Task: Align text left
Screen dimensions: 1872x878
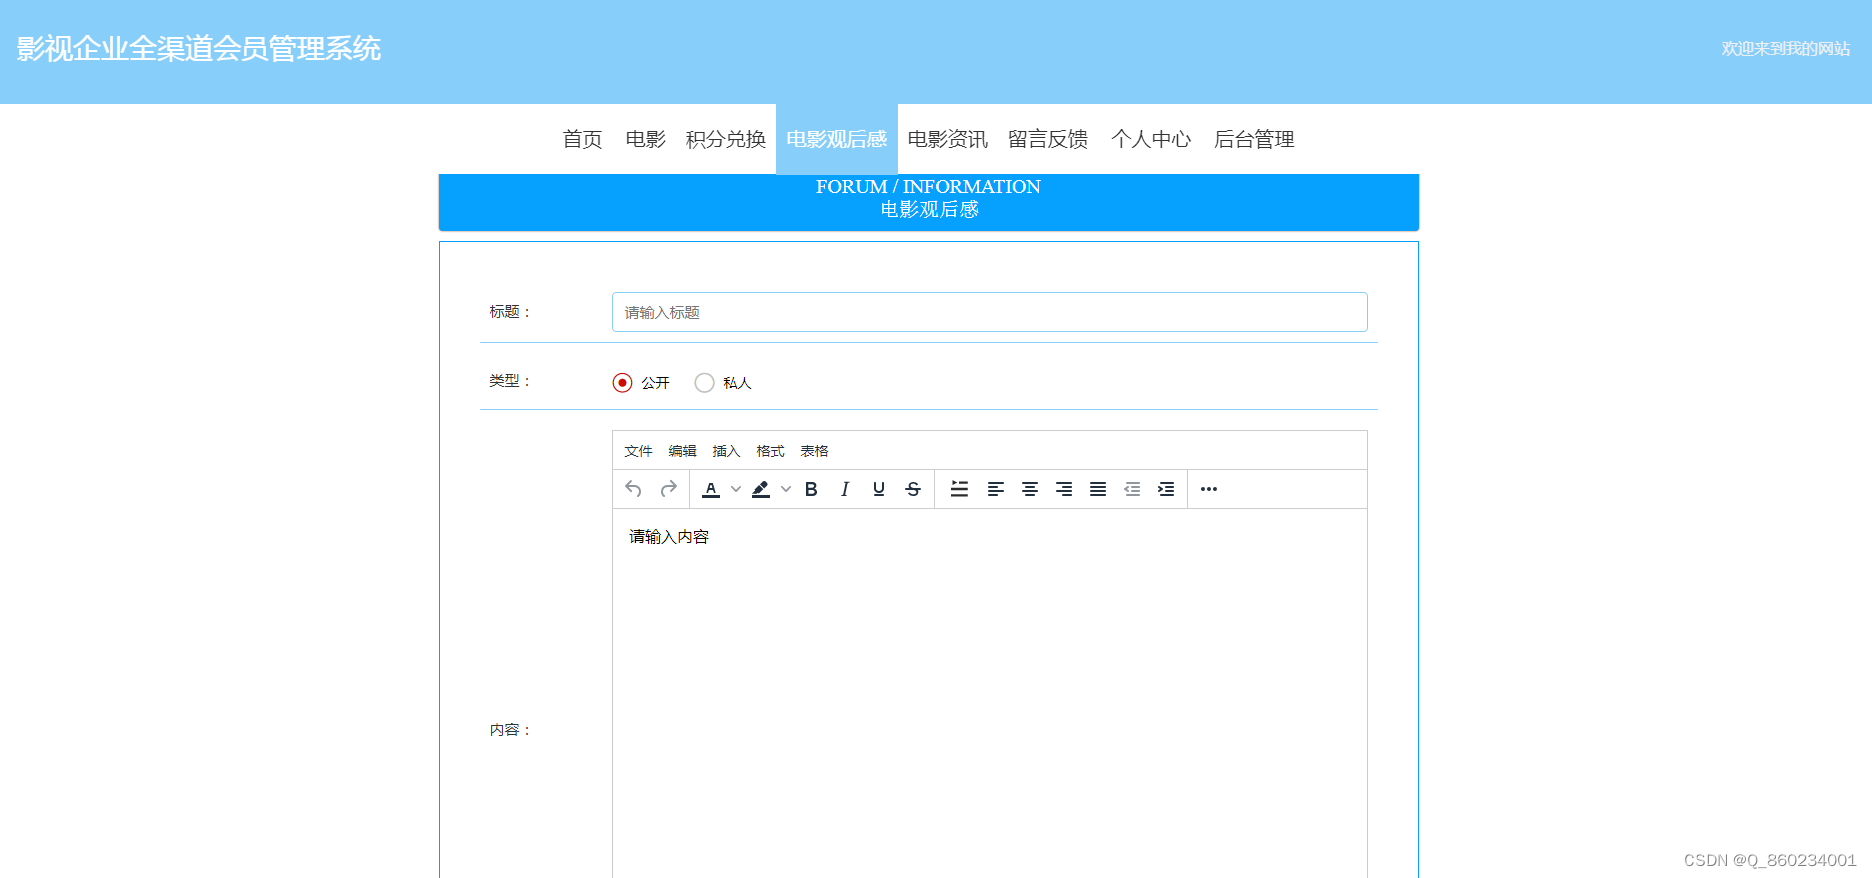Action: [995, 489]
